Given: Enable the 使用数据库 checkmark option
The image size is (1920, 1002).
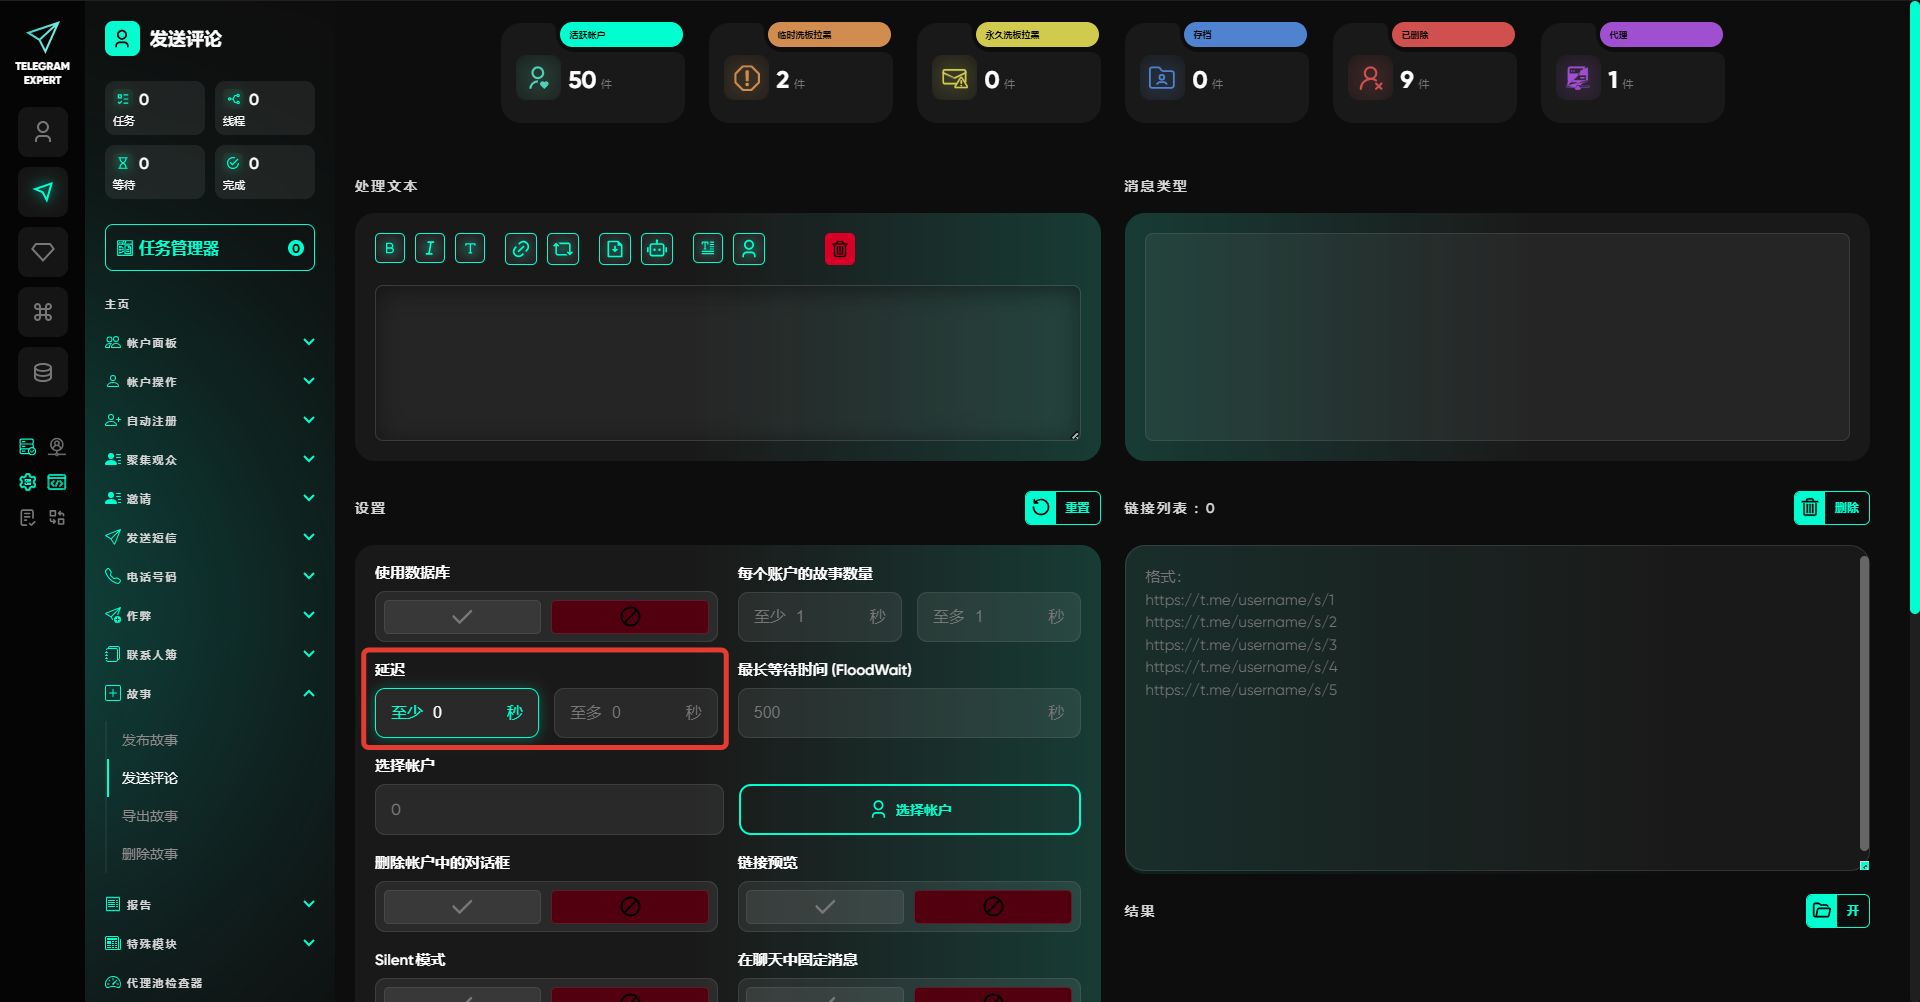Looking at the screenshot, I should (x=462, y=617).
